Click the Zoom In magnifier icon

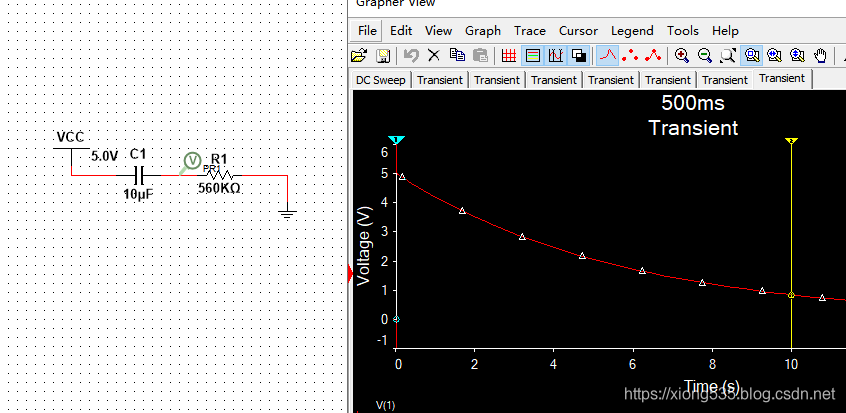point(682,55)
